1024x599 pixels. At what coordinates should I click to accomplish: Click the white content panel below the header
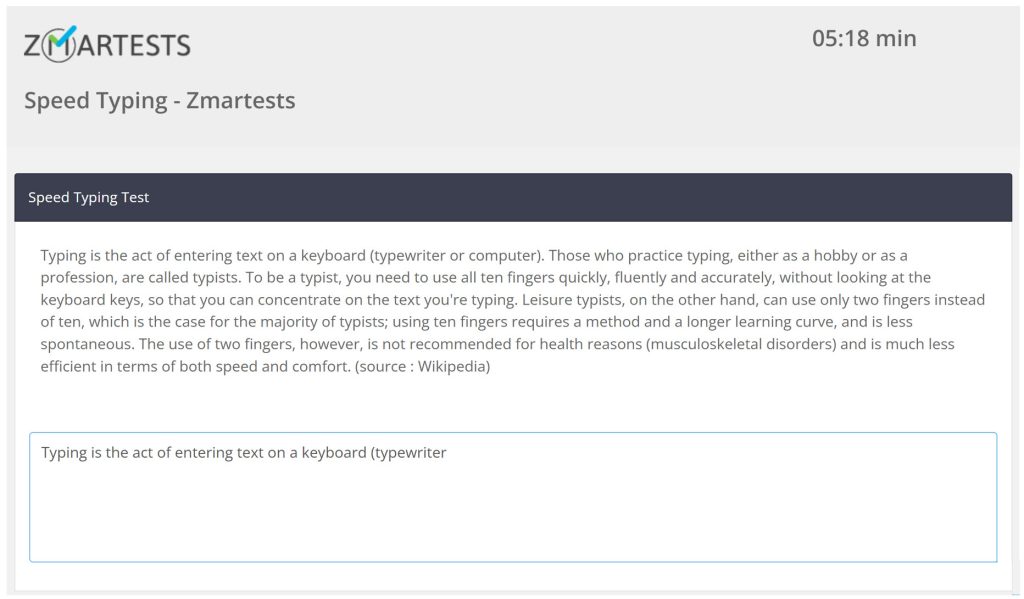tap(512, 400)
